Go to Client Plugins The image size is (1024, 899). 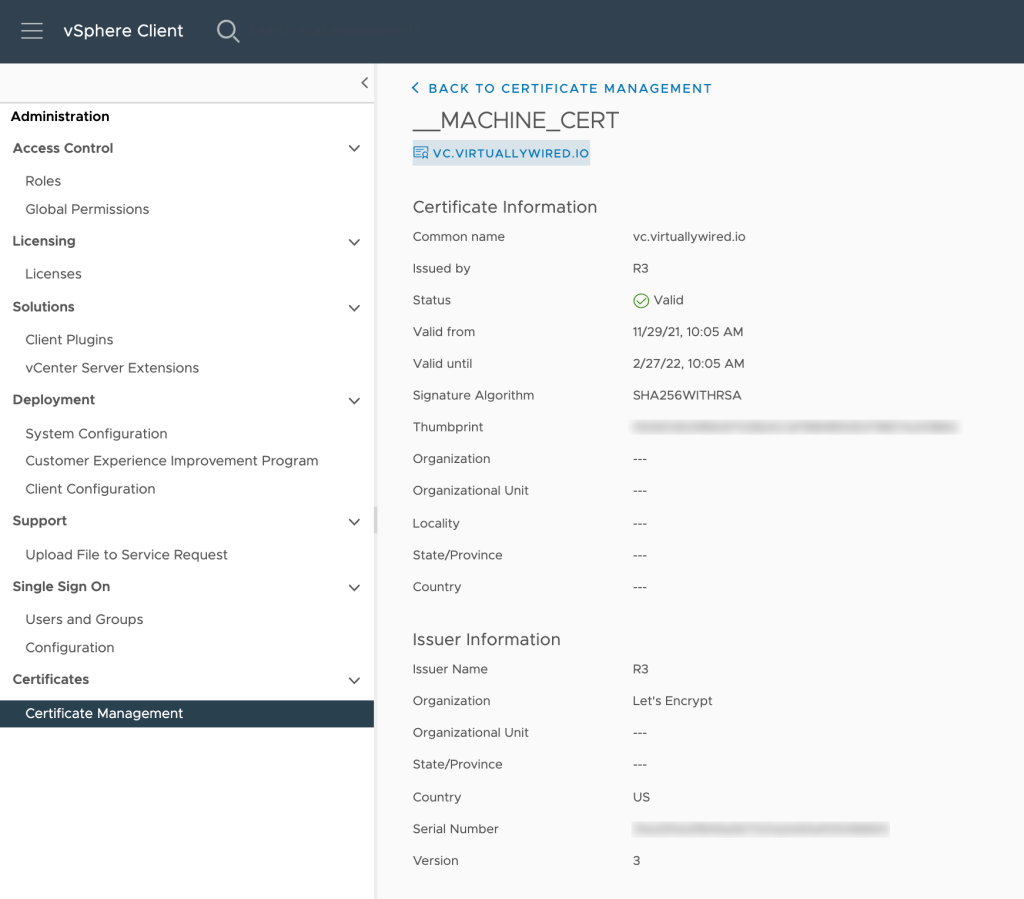[x=69, y=340]
